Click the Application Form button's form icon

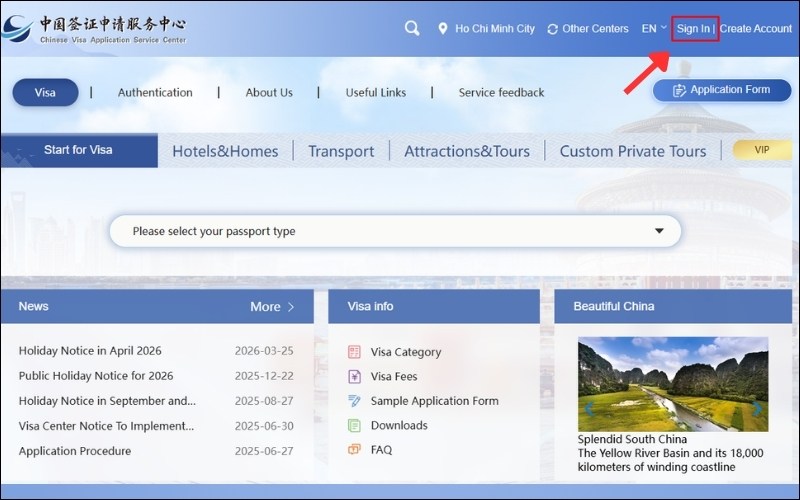pos(679,90)
